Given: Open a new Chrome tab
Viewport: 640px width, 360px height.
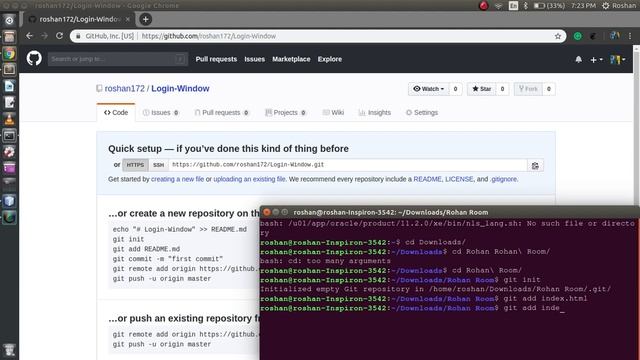Looking at the screenshot, I should coord(145,19).
